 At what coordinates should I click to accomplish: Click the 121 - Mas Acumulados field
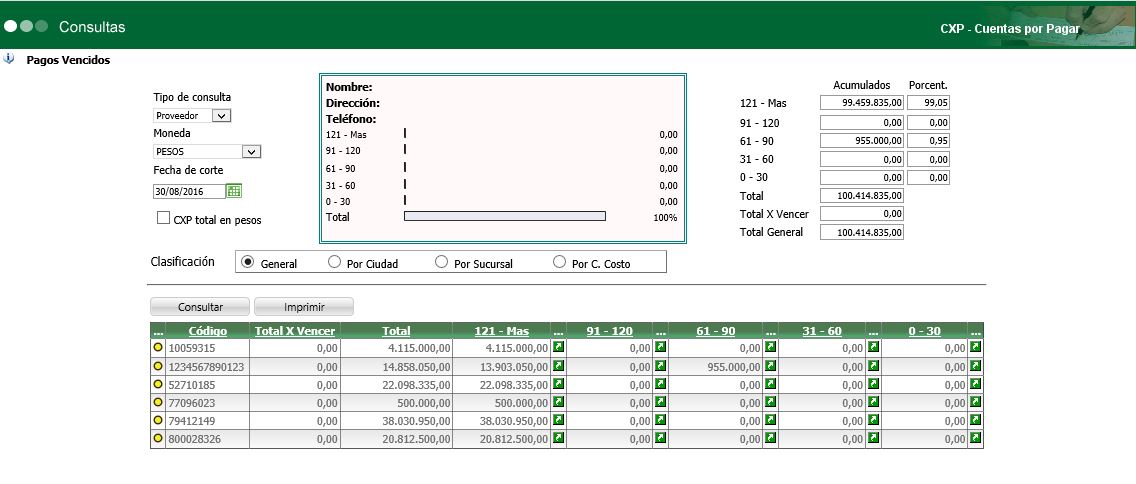(x=862, y=103)
